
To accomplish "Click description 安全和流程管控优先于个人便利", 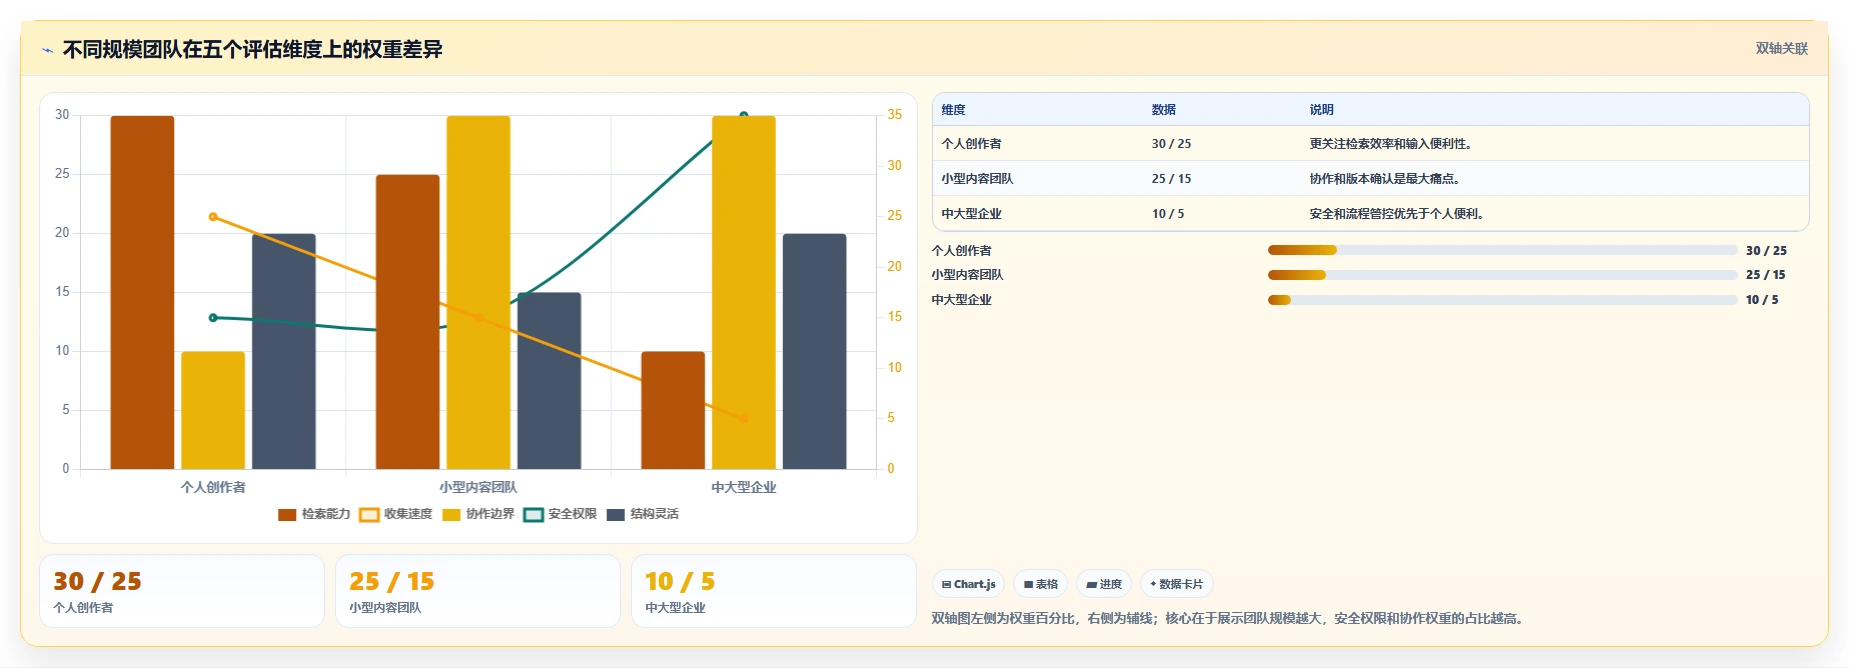I will tap(1396, 214).
